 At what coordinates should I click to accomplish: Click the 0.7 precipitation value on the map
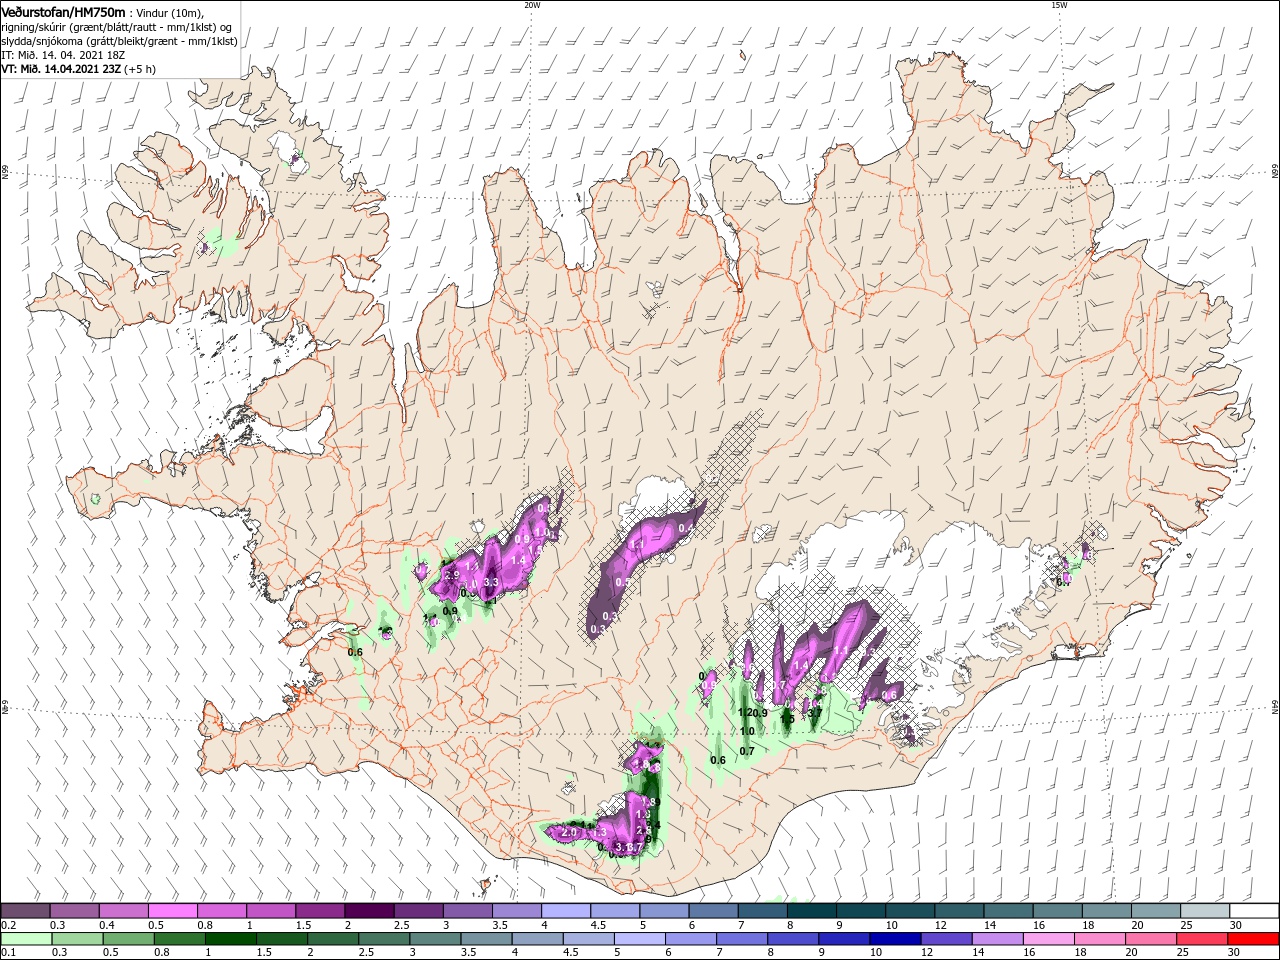pos(746,751)
